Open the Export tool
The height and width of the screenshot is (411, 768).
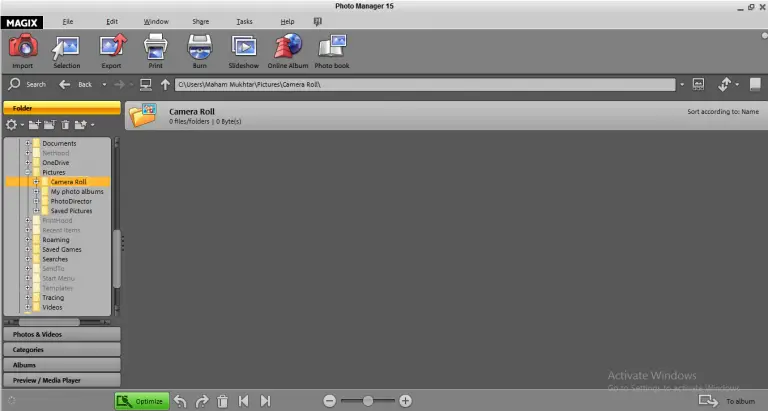(x=112, y=51)
